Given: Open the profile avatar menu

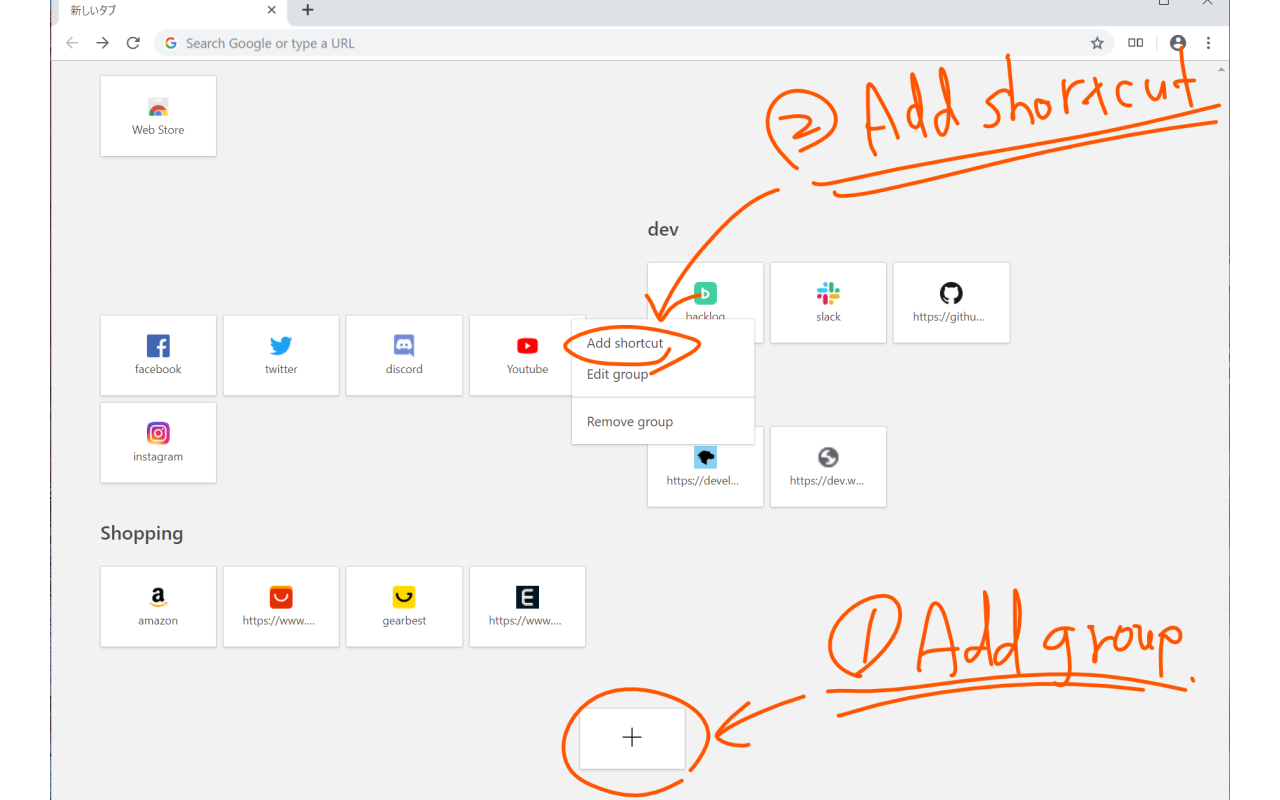Looking at the screenshot, I should click(x=1178, y=43).
